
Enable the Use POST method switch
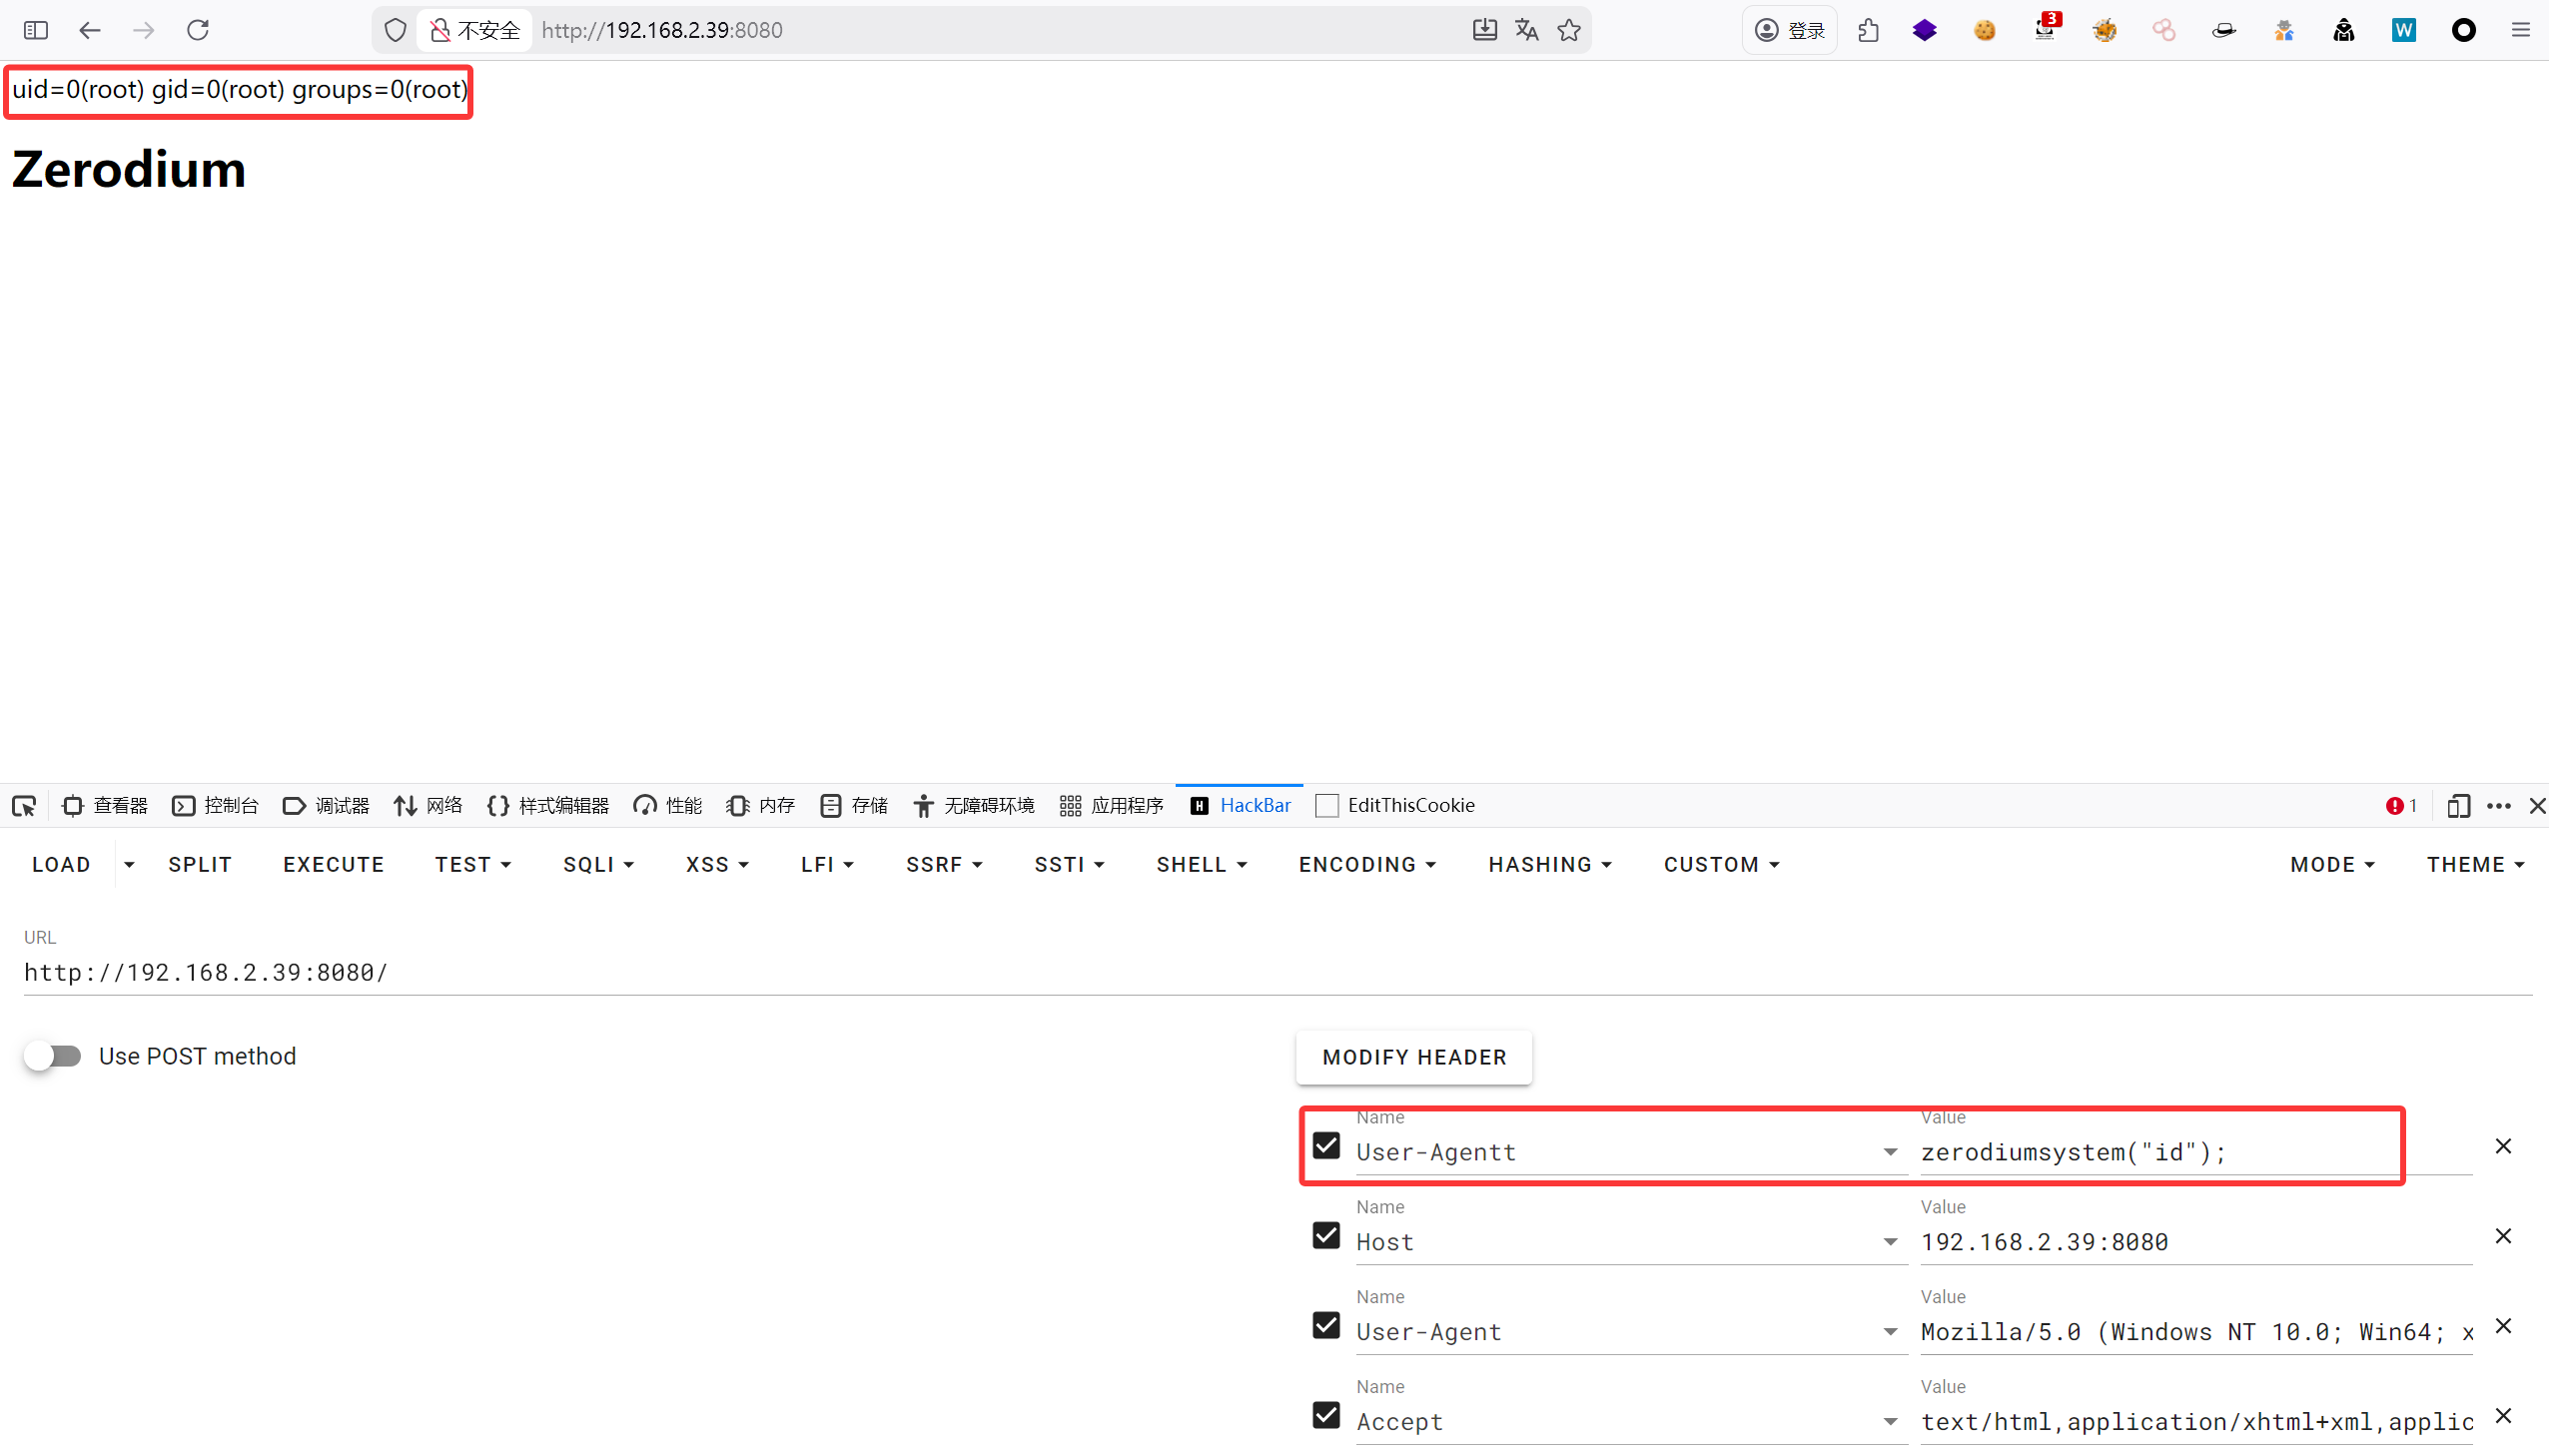click(x=53, y=1056)
